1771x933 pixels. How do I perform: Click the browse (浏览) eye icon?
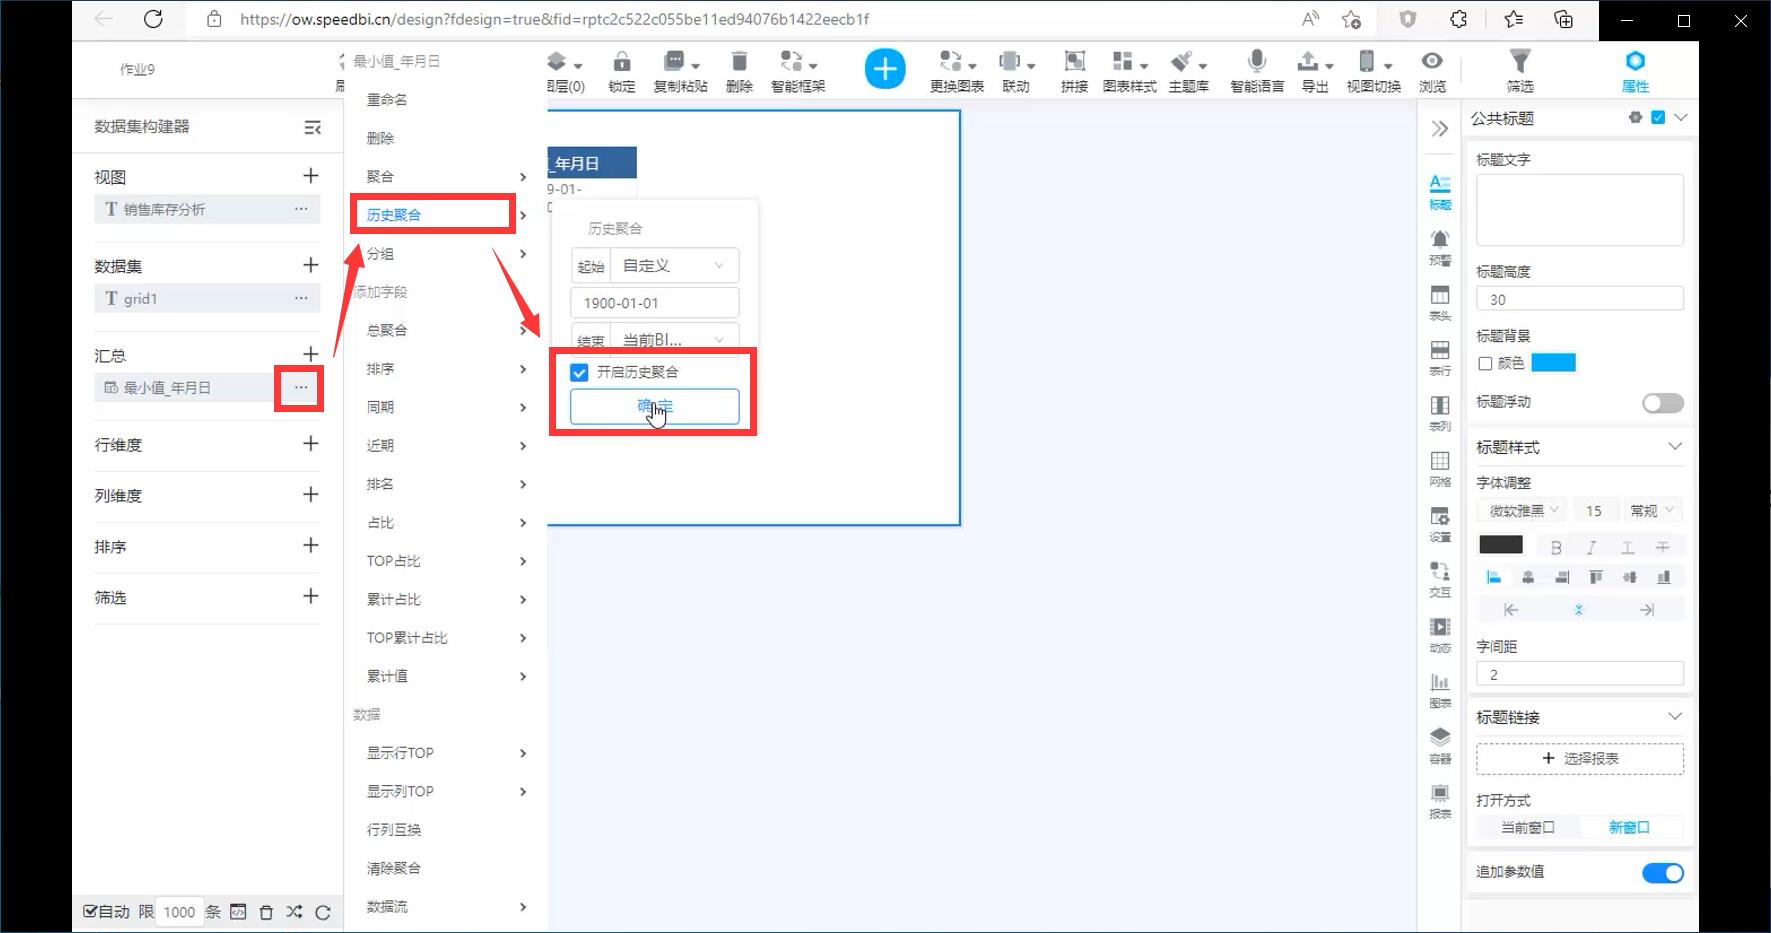pos(1432,70)
